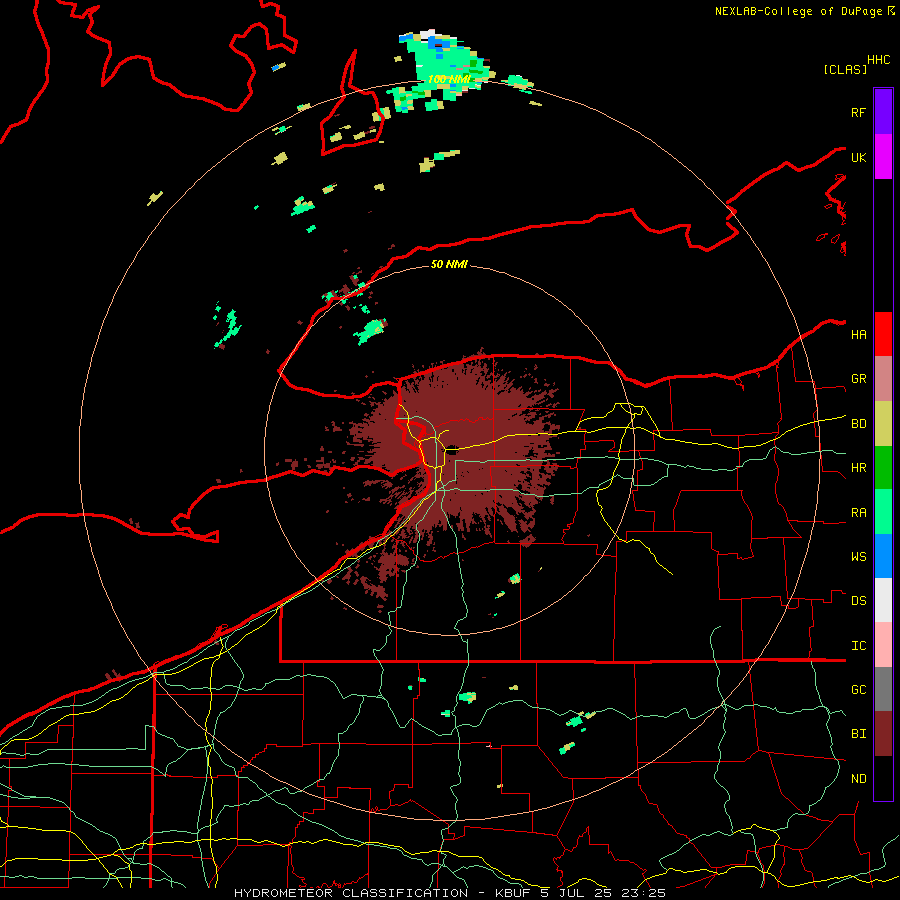The width and height of the screenshot is (900, 900).
Task: Click the '50 NMI' range ring label
Action: 449,264
